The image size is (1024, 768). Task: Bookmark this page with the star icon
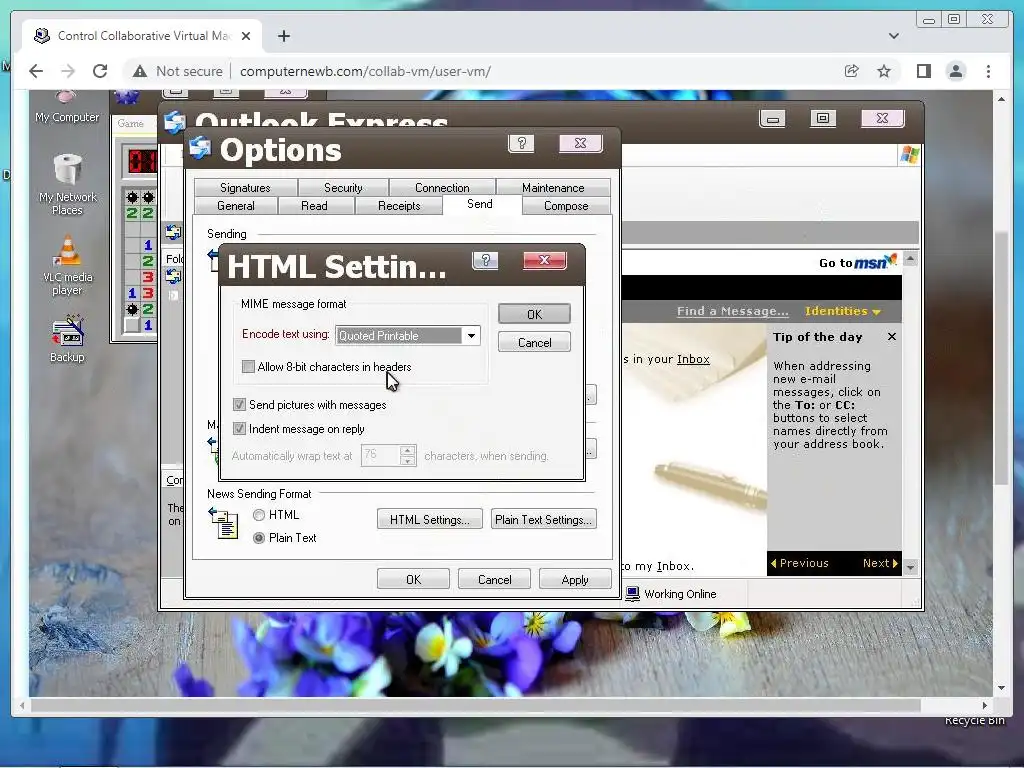884,71
